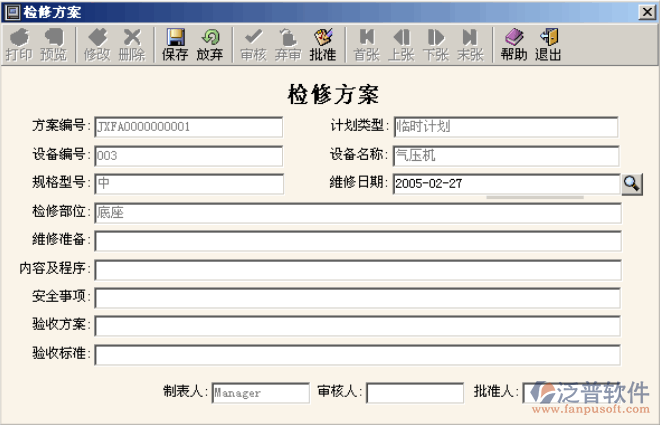Viewport: 660px width, 425px height.
Task: Click the 方案编号: label
Action: (x=61, y=125)
